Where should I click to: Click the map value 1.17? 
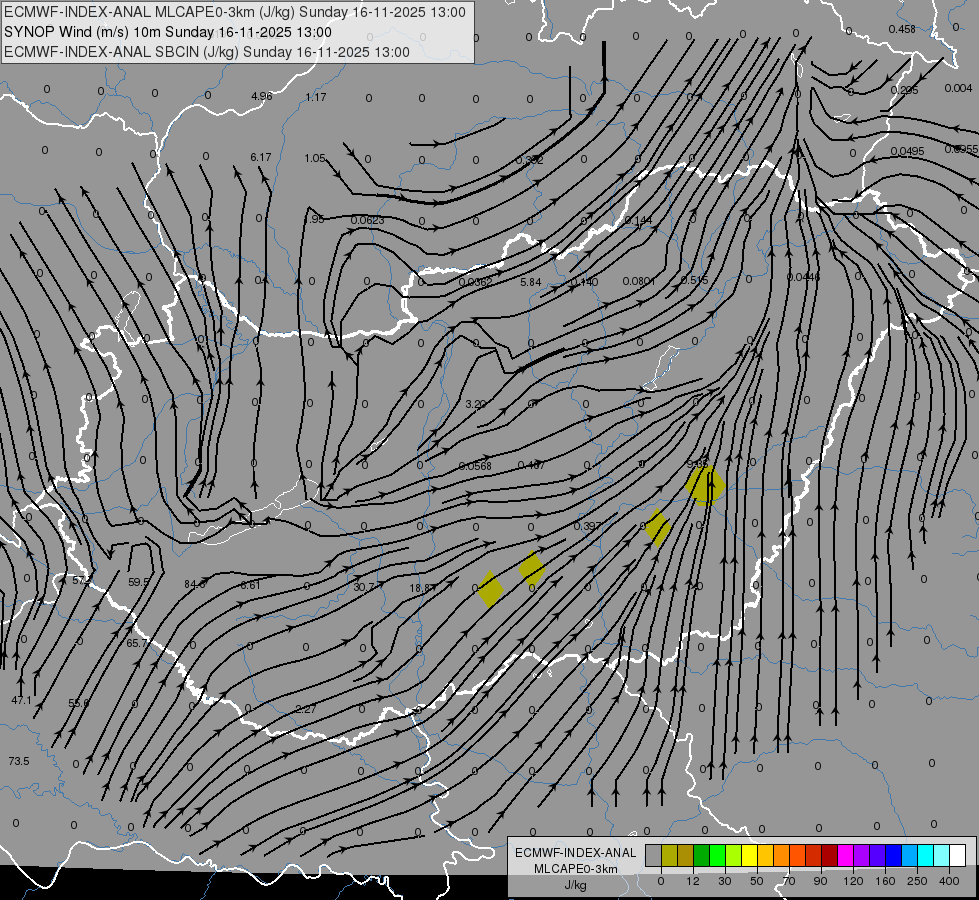(316, 97)
